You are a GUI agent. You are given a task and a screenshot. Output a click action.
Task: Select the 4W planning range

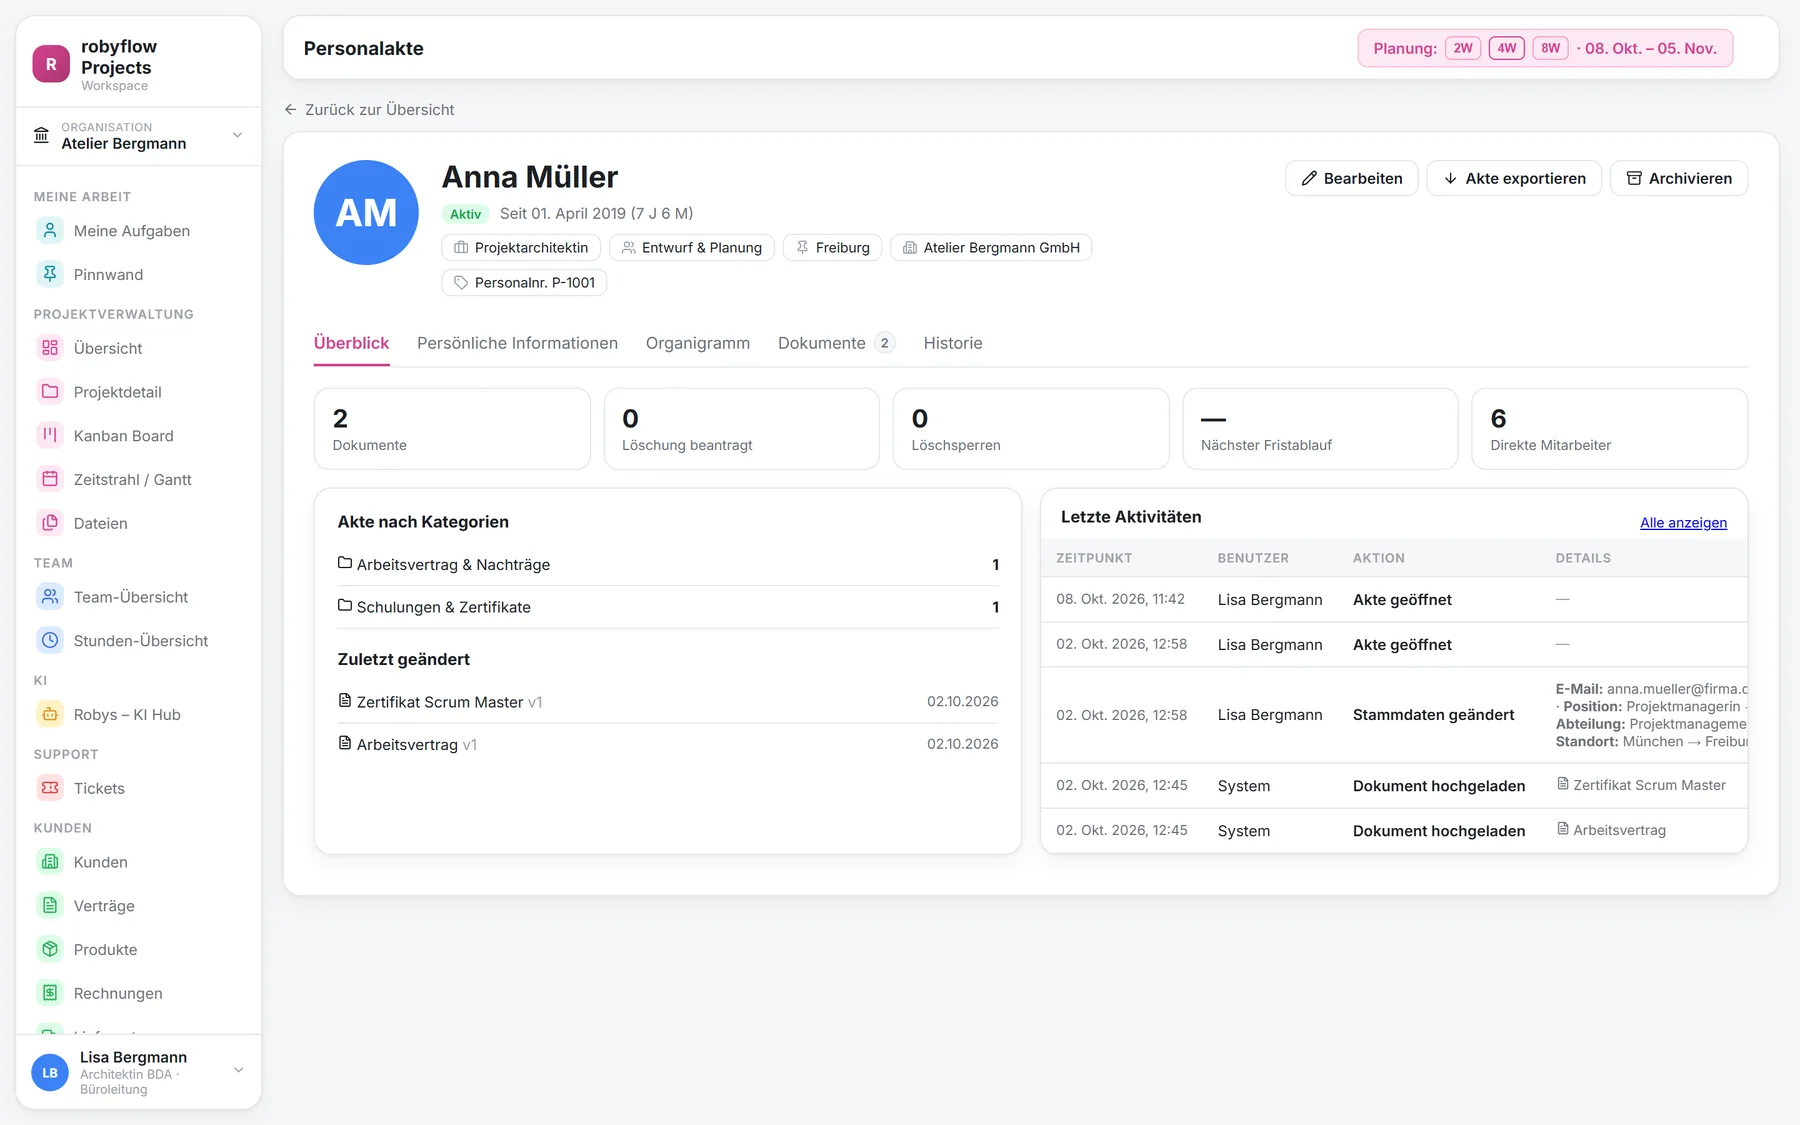tap(1507, 48)
